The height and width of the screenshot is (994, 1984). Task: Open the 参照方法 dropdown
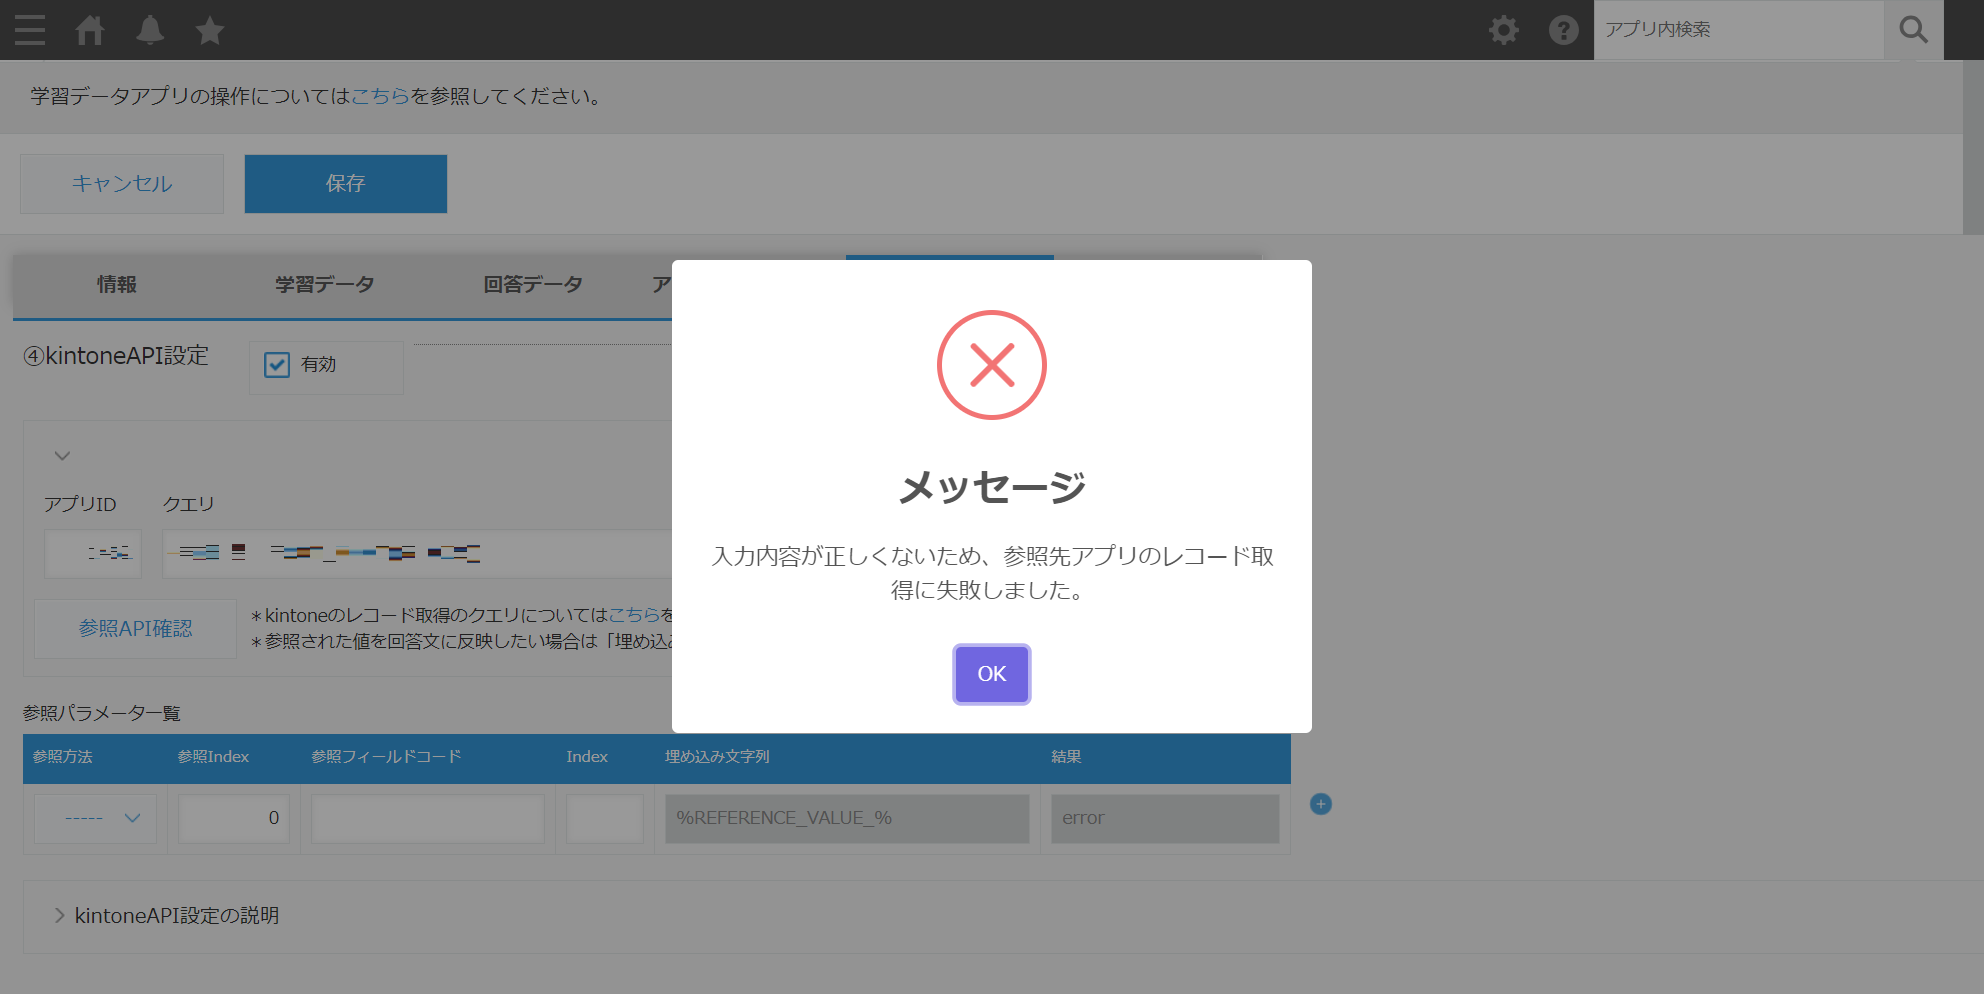point(96,818)
